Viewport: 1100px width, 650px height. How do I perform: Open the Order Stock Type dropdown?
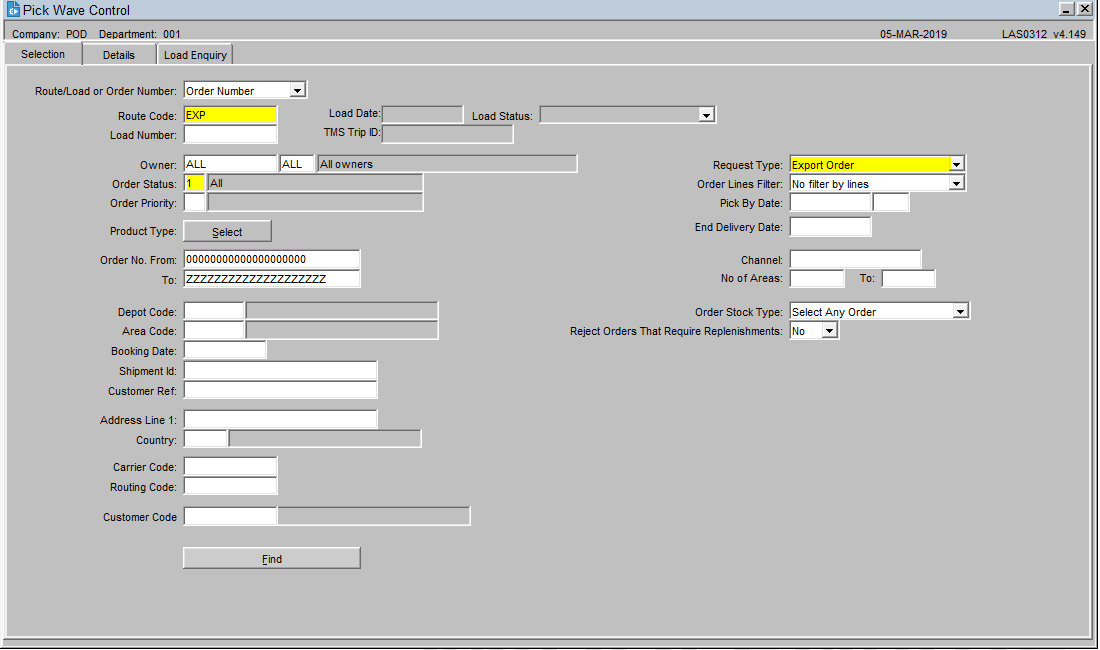(960, 312)
